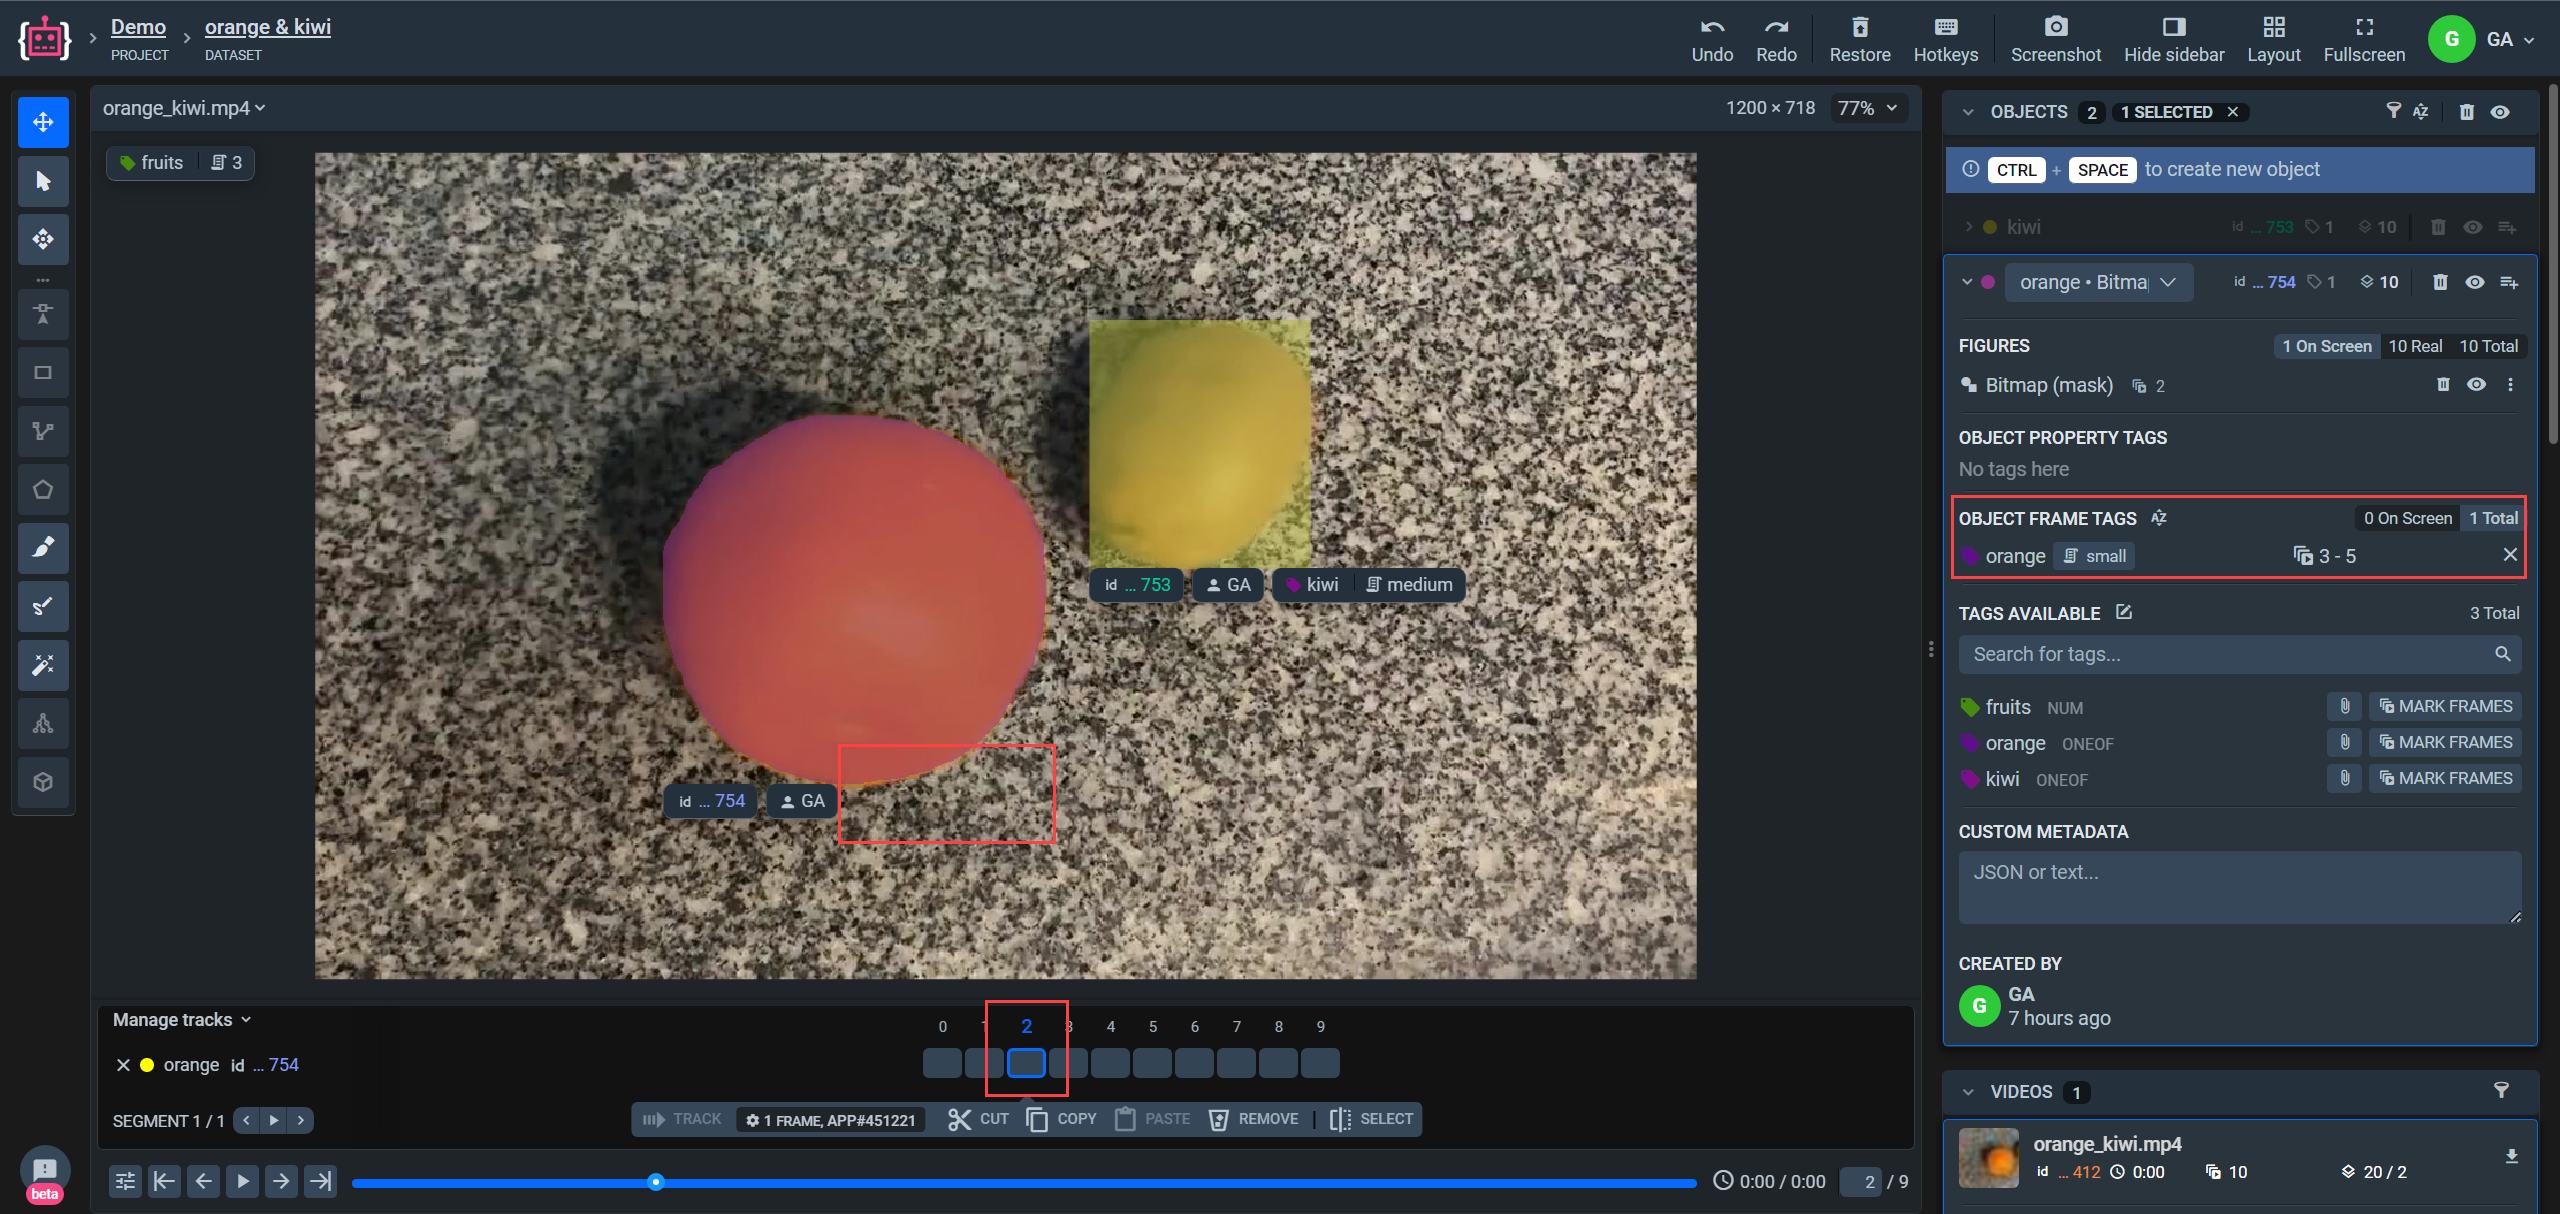Screen dimensions: 2560x1214
Task: Click MARK FRAMES for kiwi tag
Action: 2445,778
